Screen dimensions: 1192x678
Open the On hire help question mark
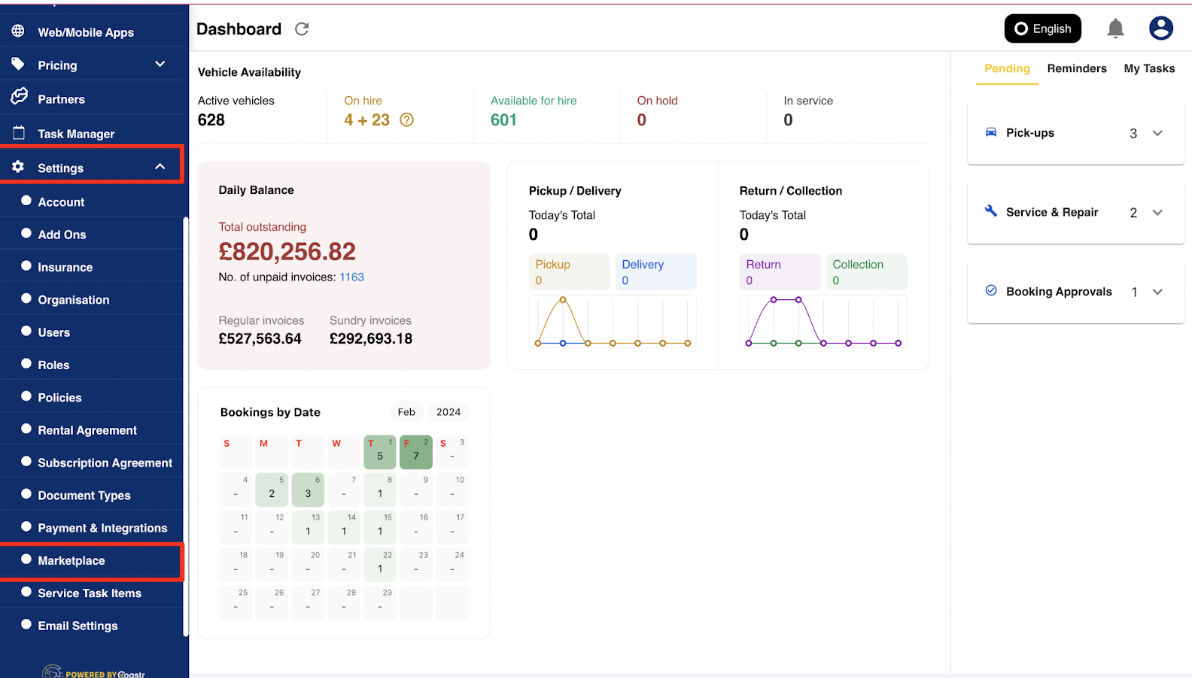coord(407,119)
